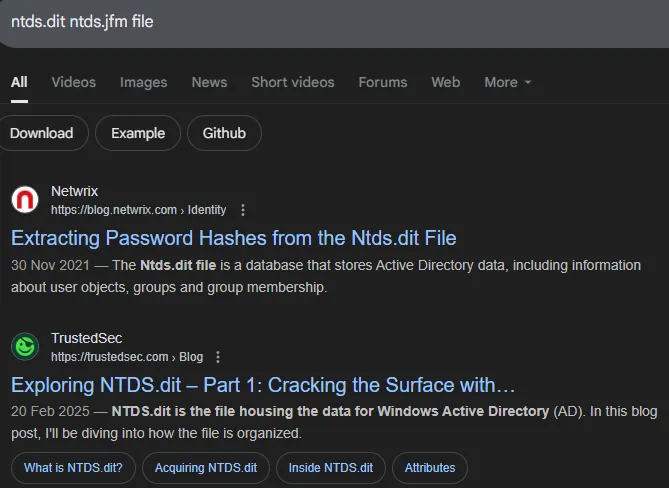
Task: Click the Netwrix favicon icon
Action: point(25,199)
